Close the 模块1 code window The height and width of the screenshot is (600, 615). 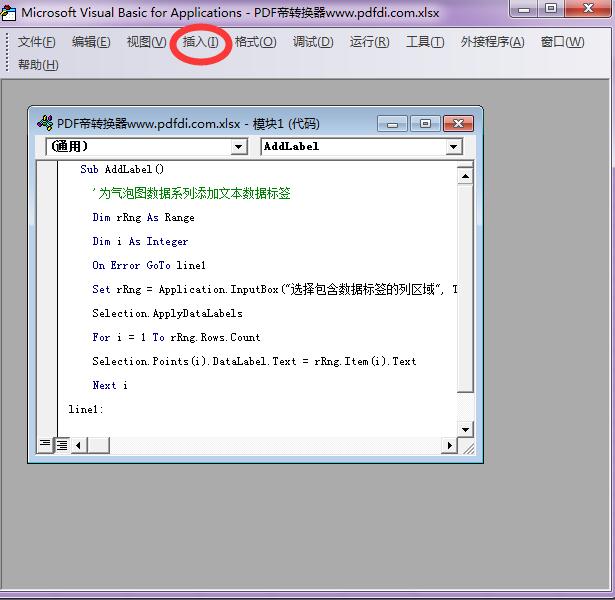point(458,124)
